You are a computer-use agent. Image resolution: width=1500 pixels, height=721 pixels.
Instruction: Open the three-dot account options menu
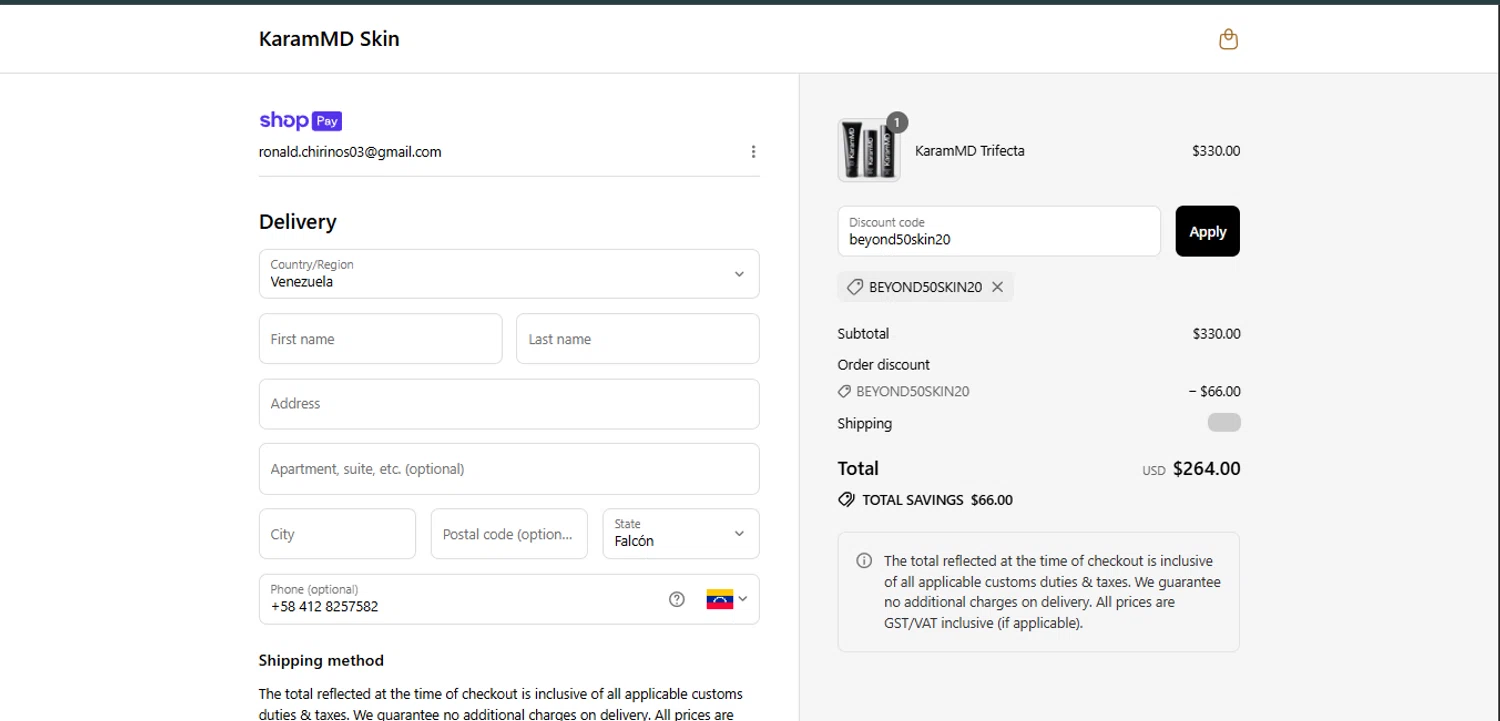(753, 152)
